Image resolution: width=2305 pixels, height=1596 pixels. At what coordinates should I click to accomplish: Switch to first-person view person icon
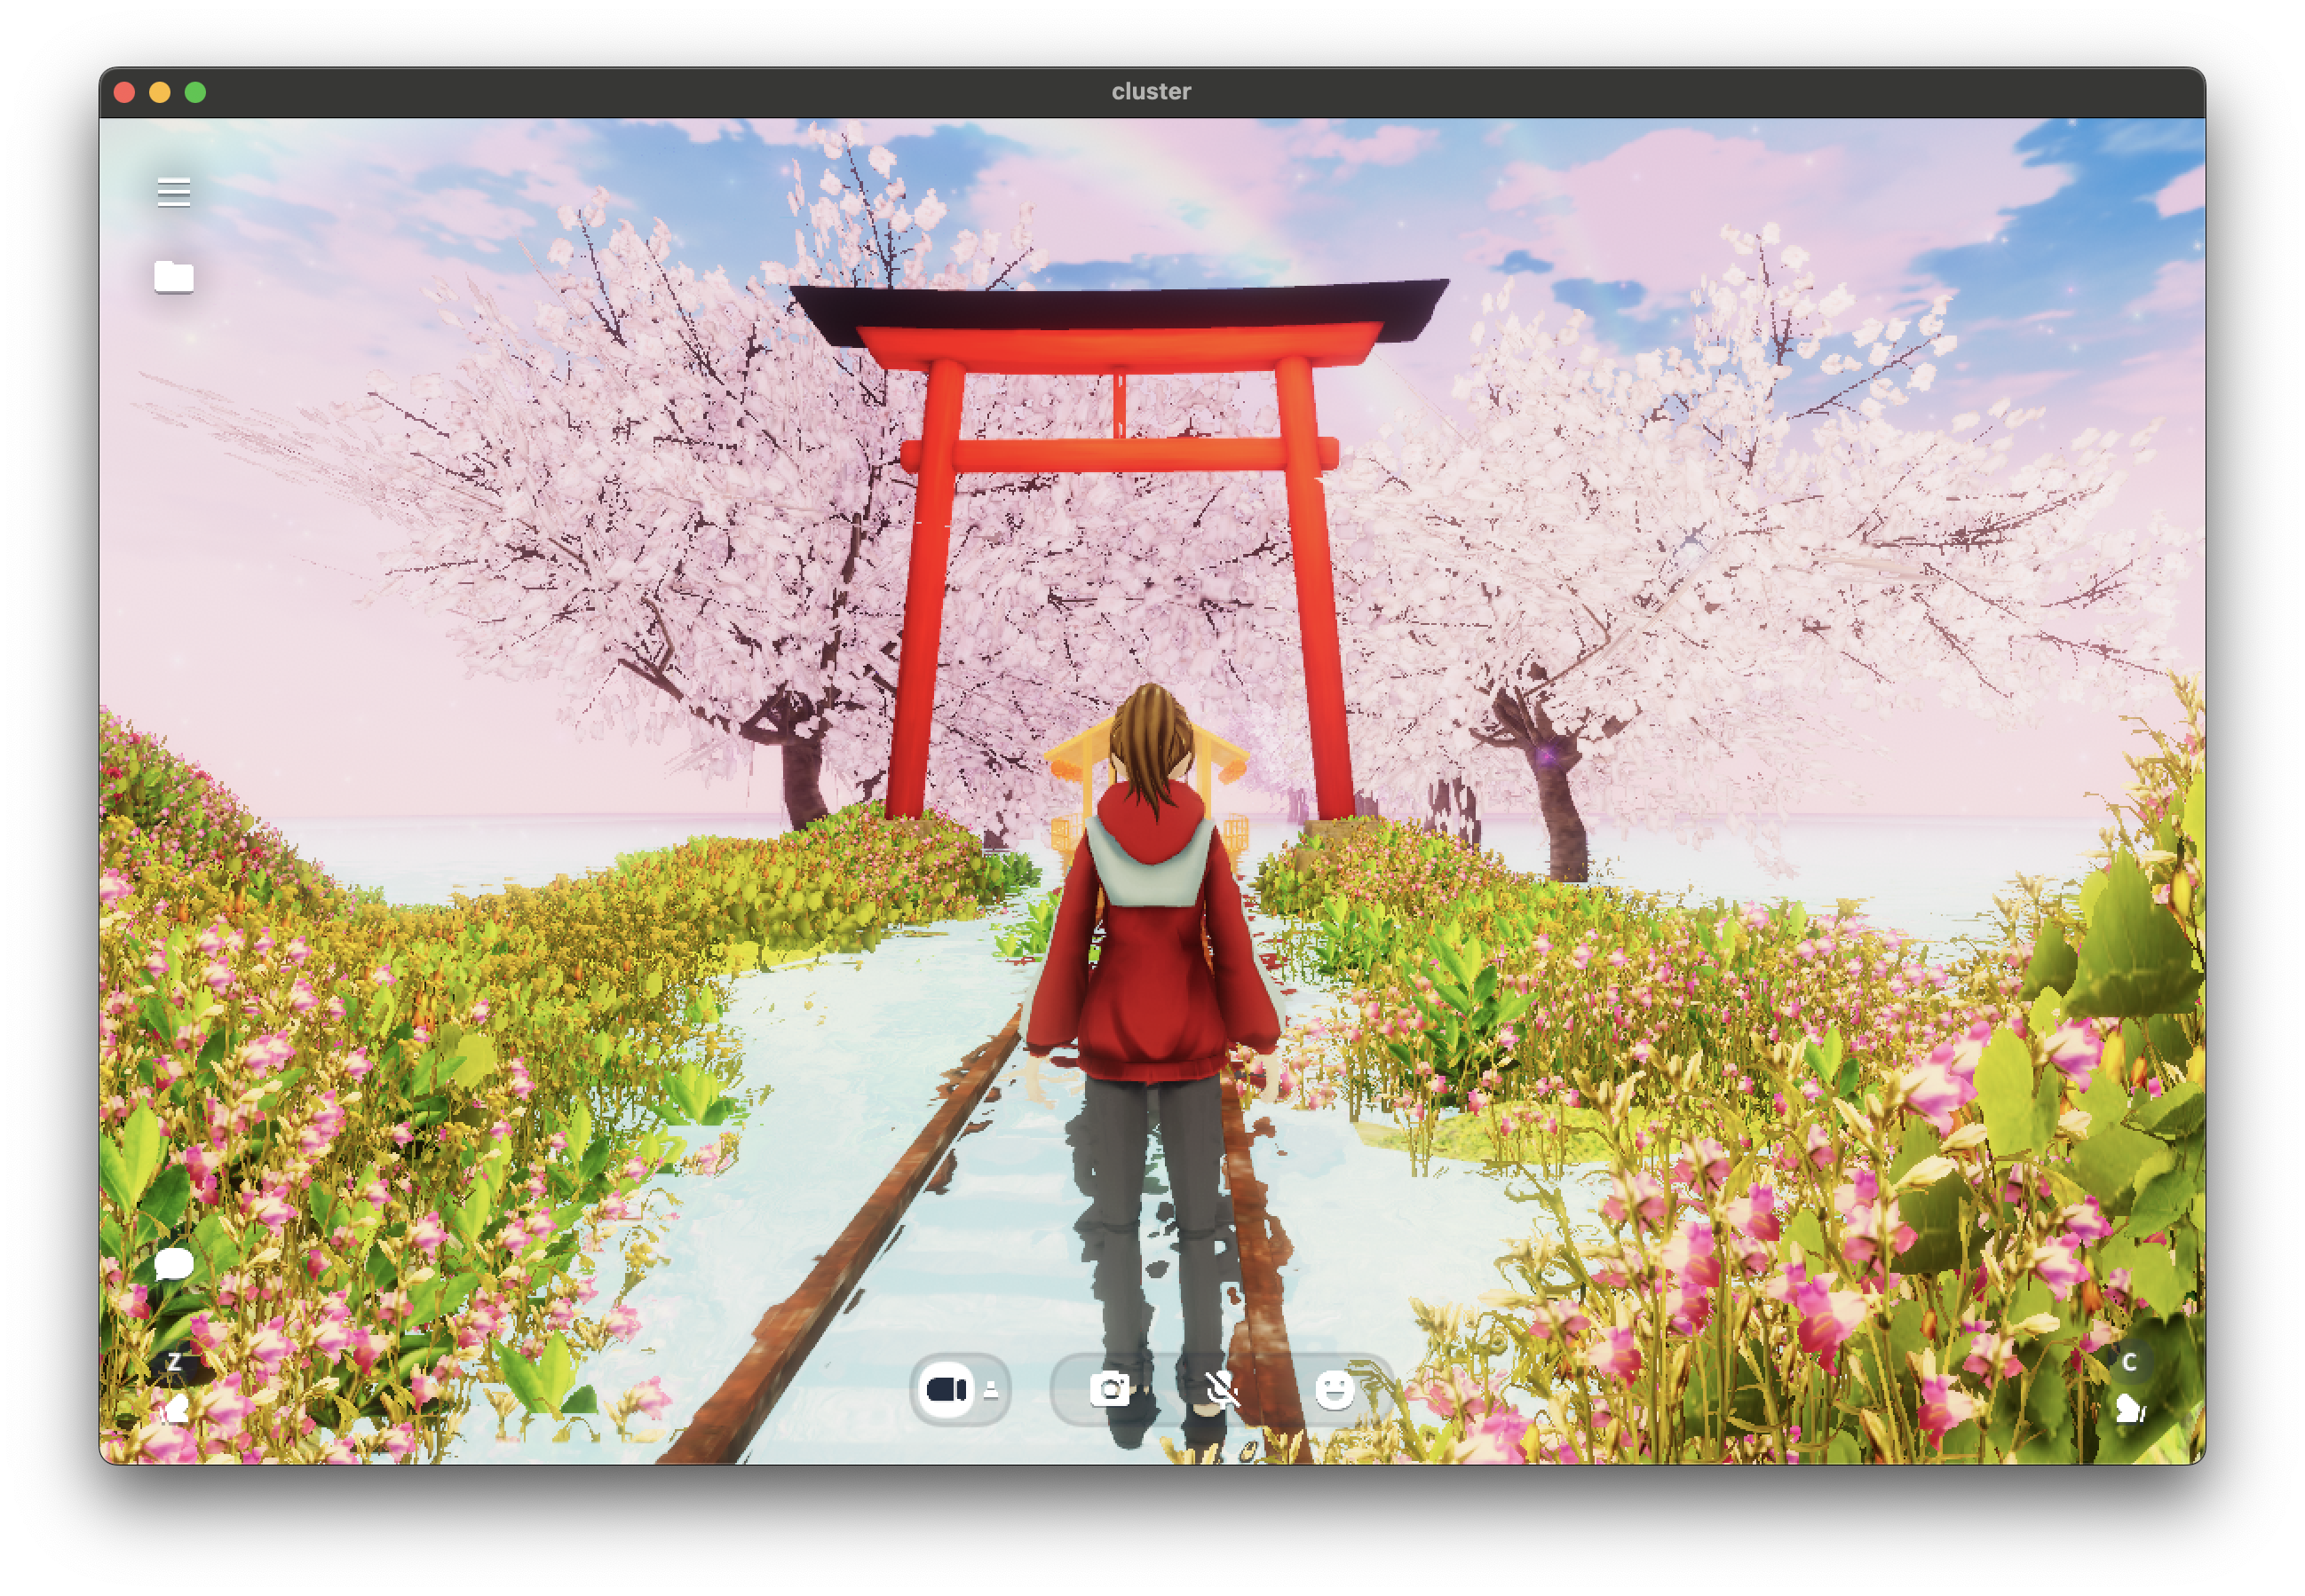[x=991, y=1390]
